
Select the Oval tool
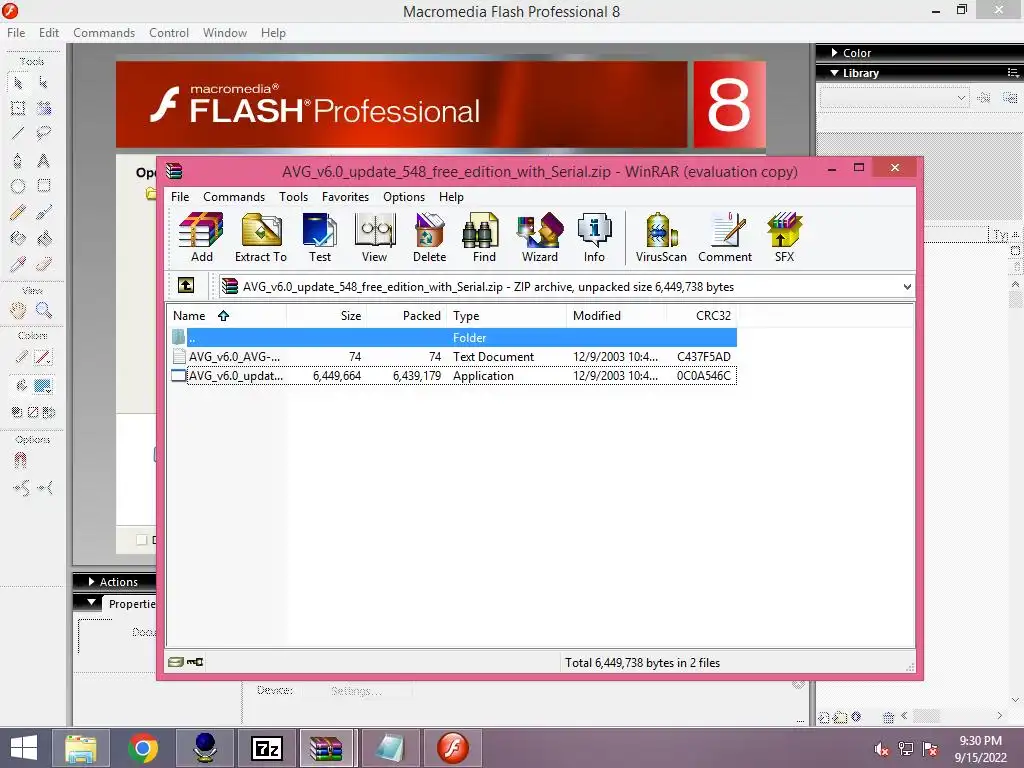18,186
